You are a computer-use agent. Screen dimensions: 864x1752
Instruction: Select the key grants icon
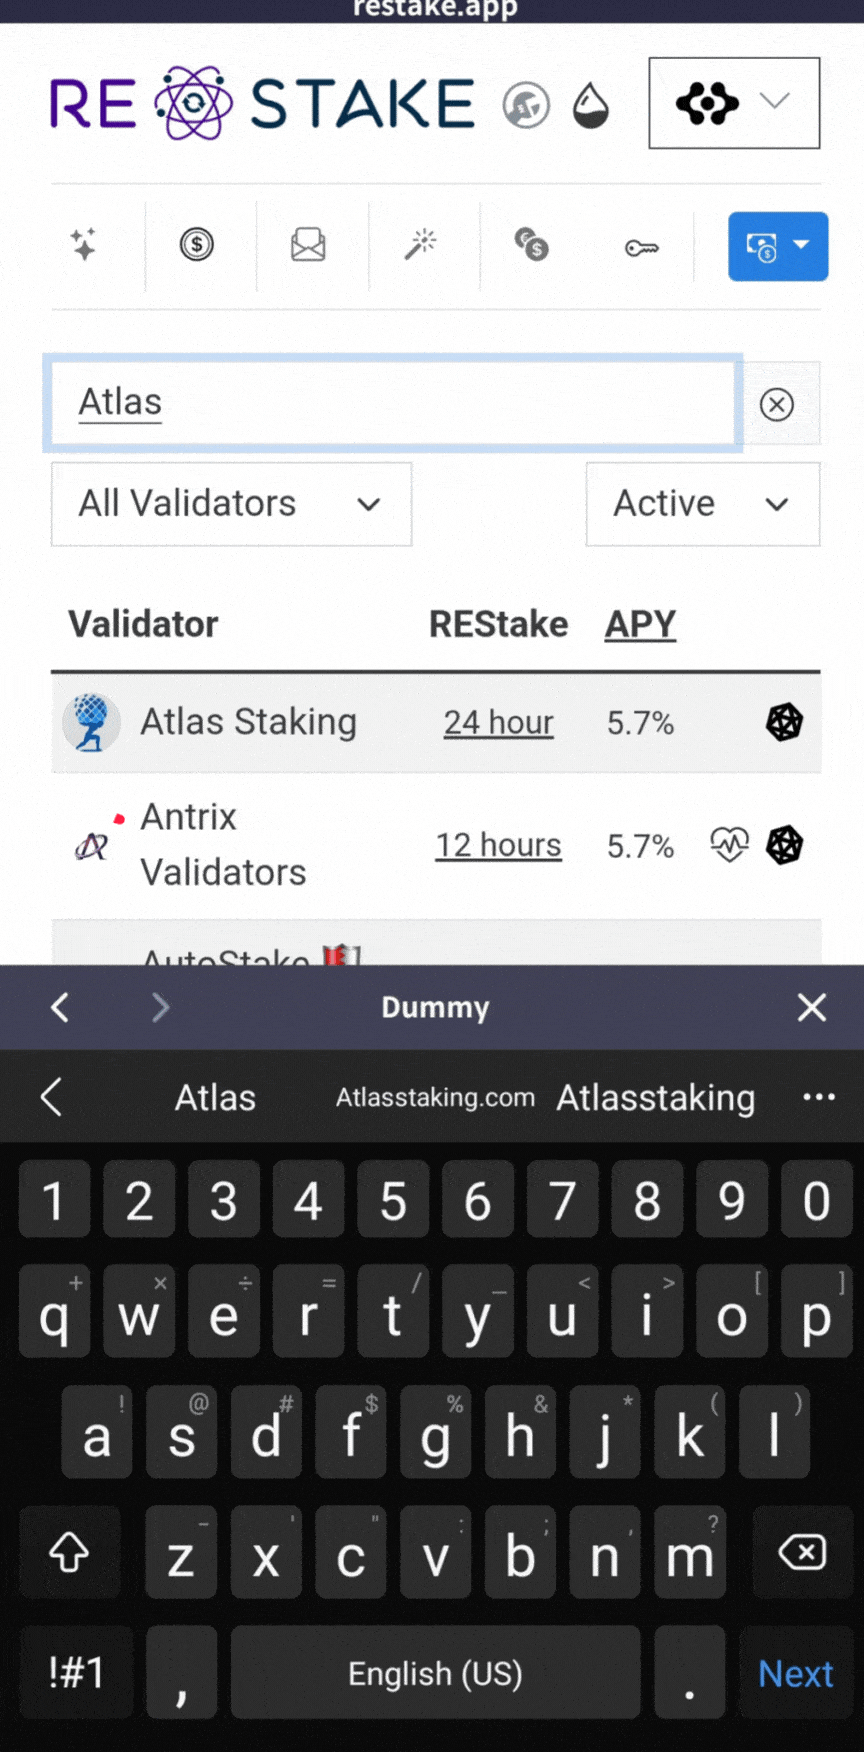(x=643, y=247)
